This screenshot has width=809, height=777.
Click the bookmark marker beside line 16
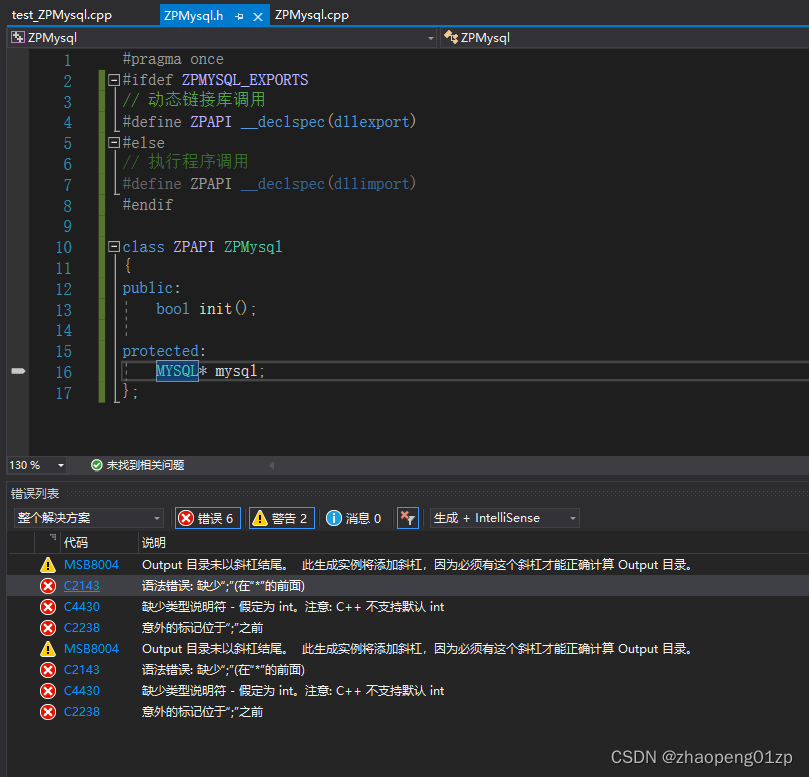pos(18,371)
